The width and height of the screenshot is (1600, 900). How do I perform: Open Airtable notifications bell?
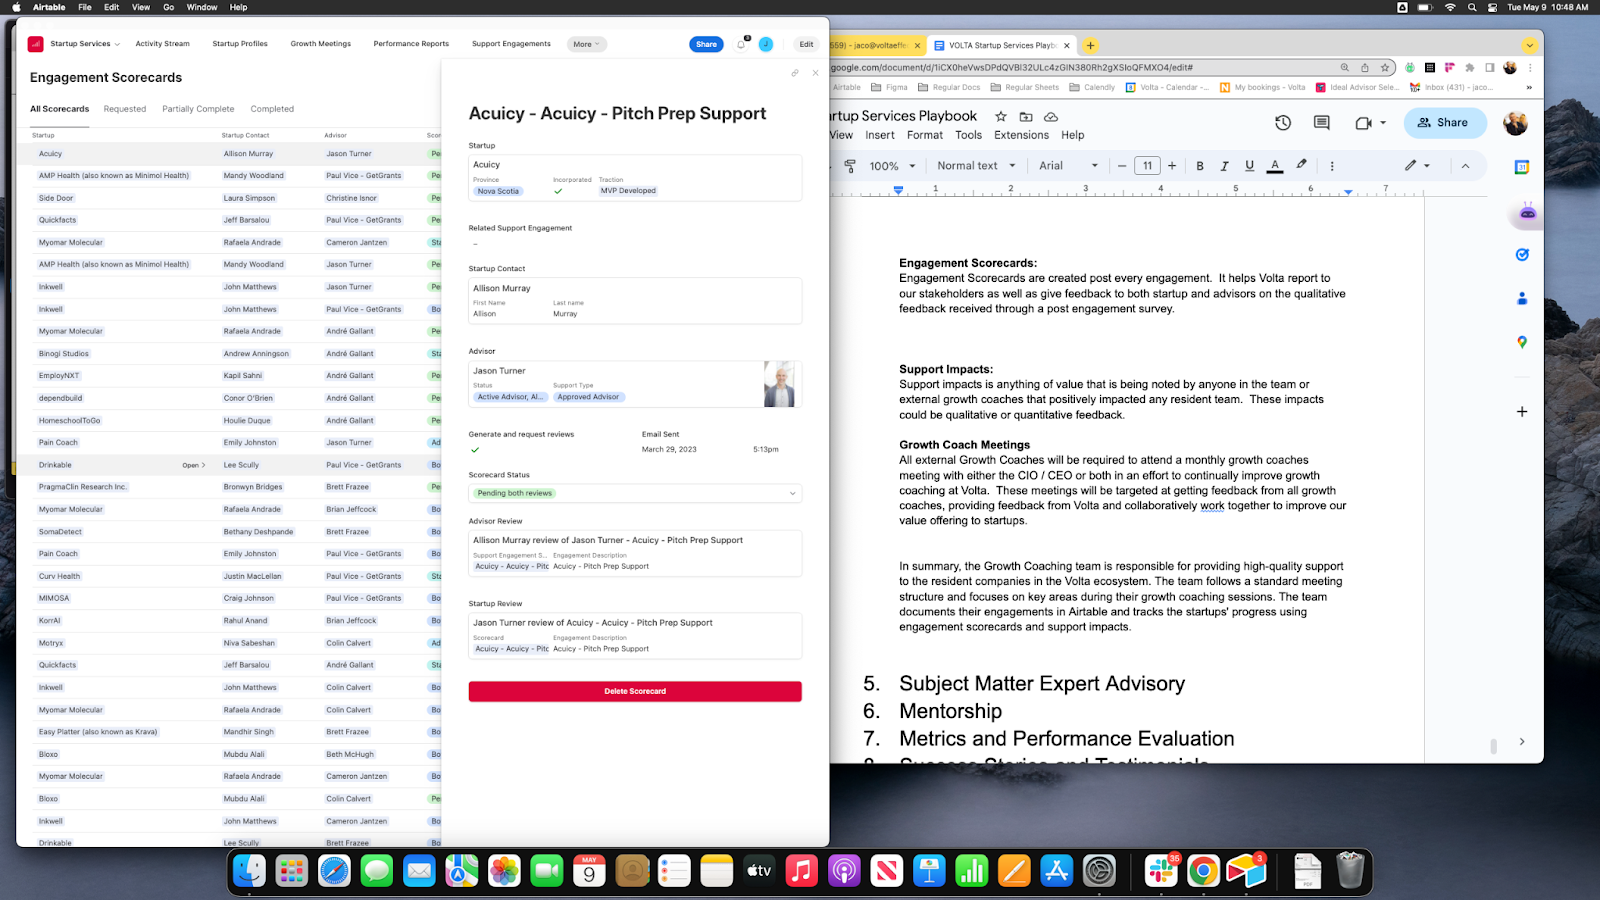tap(741, 44)
